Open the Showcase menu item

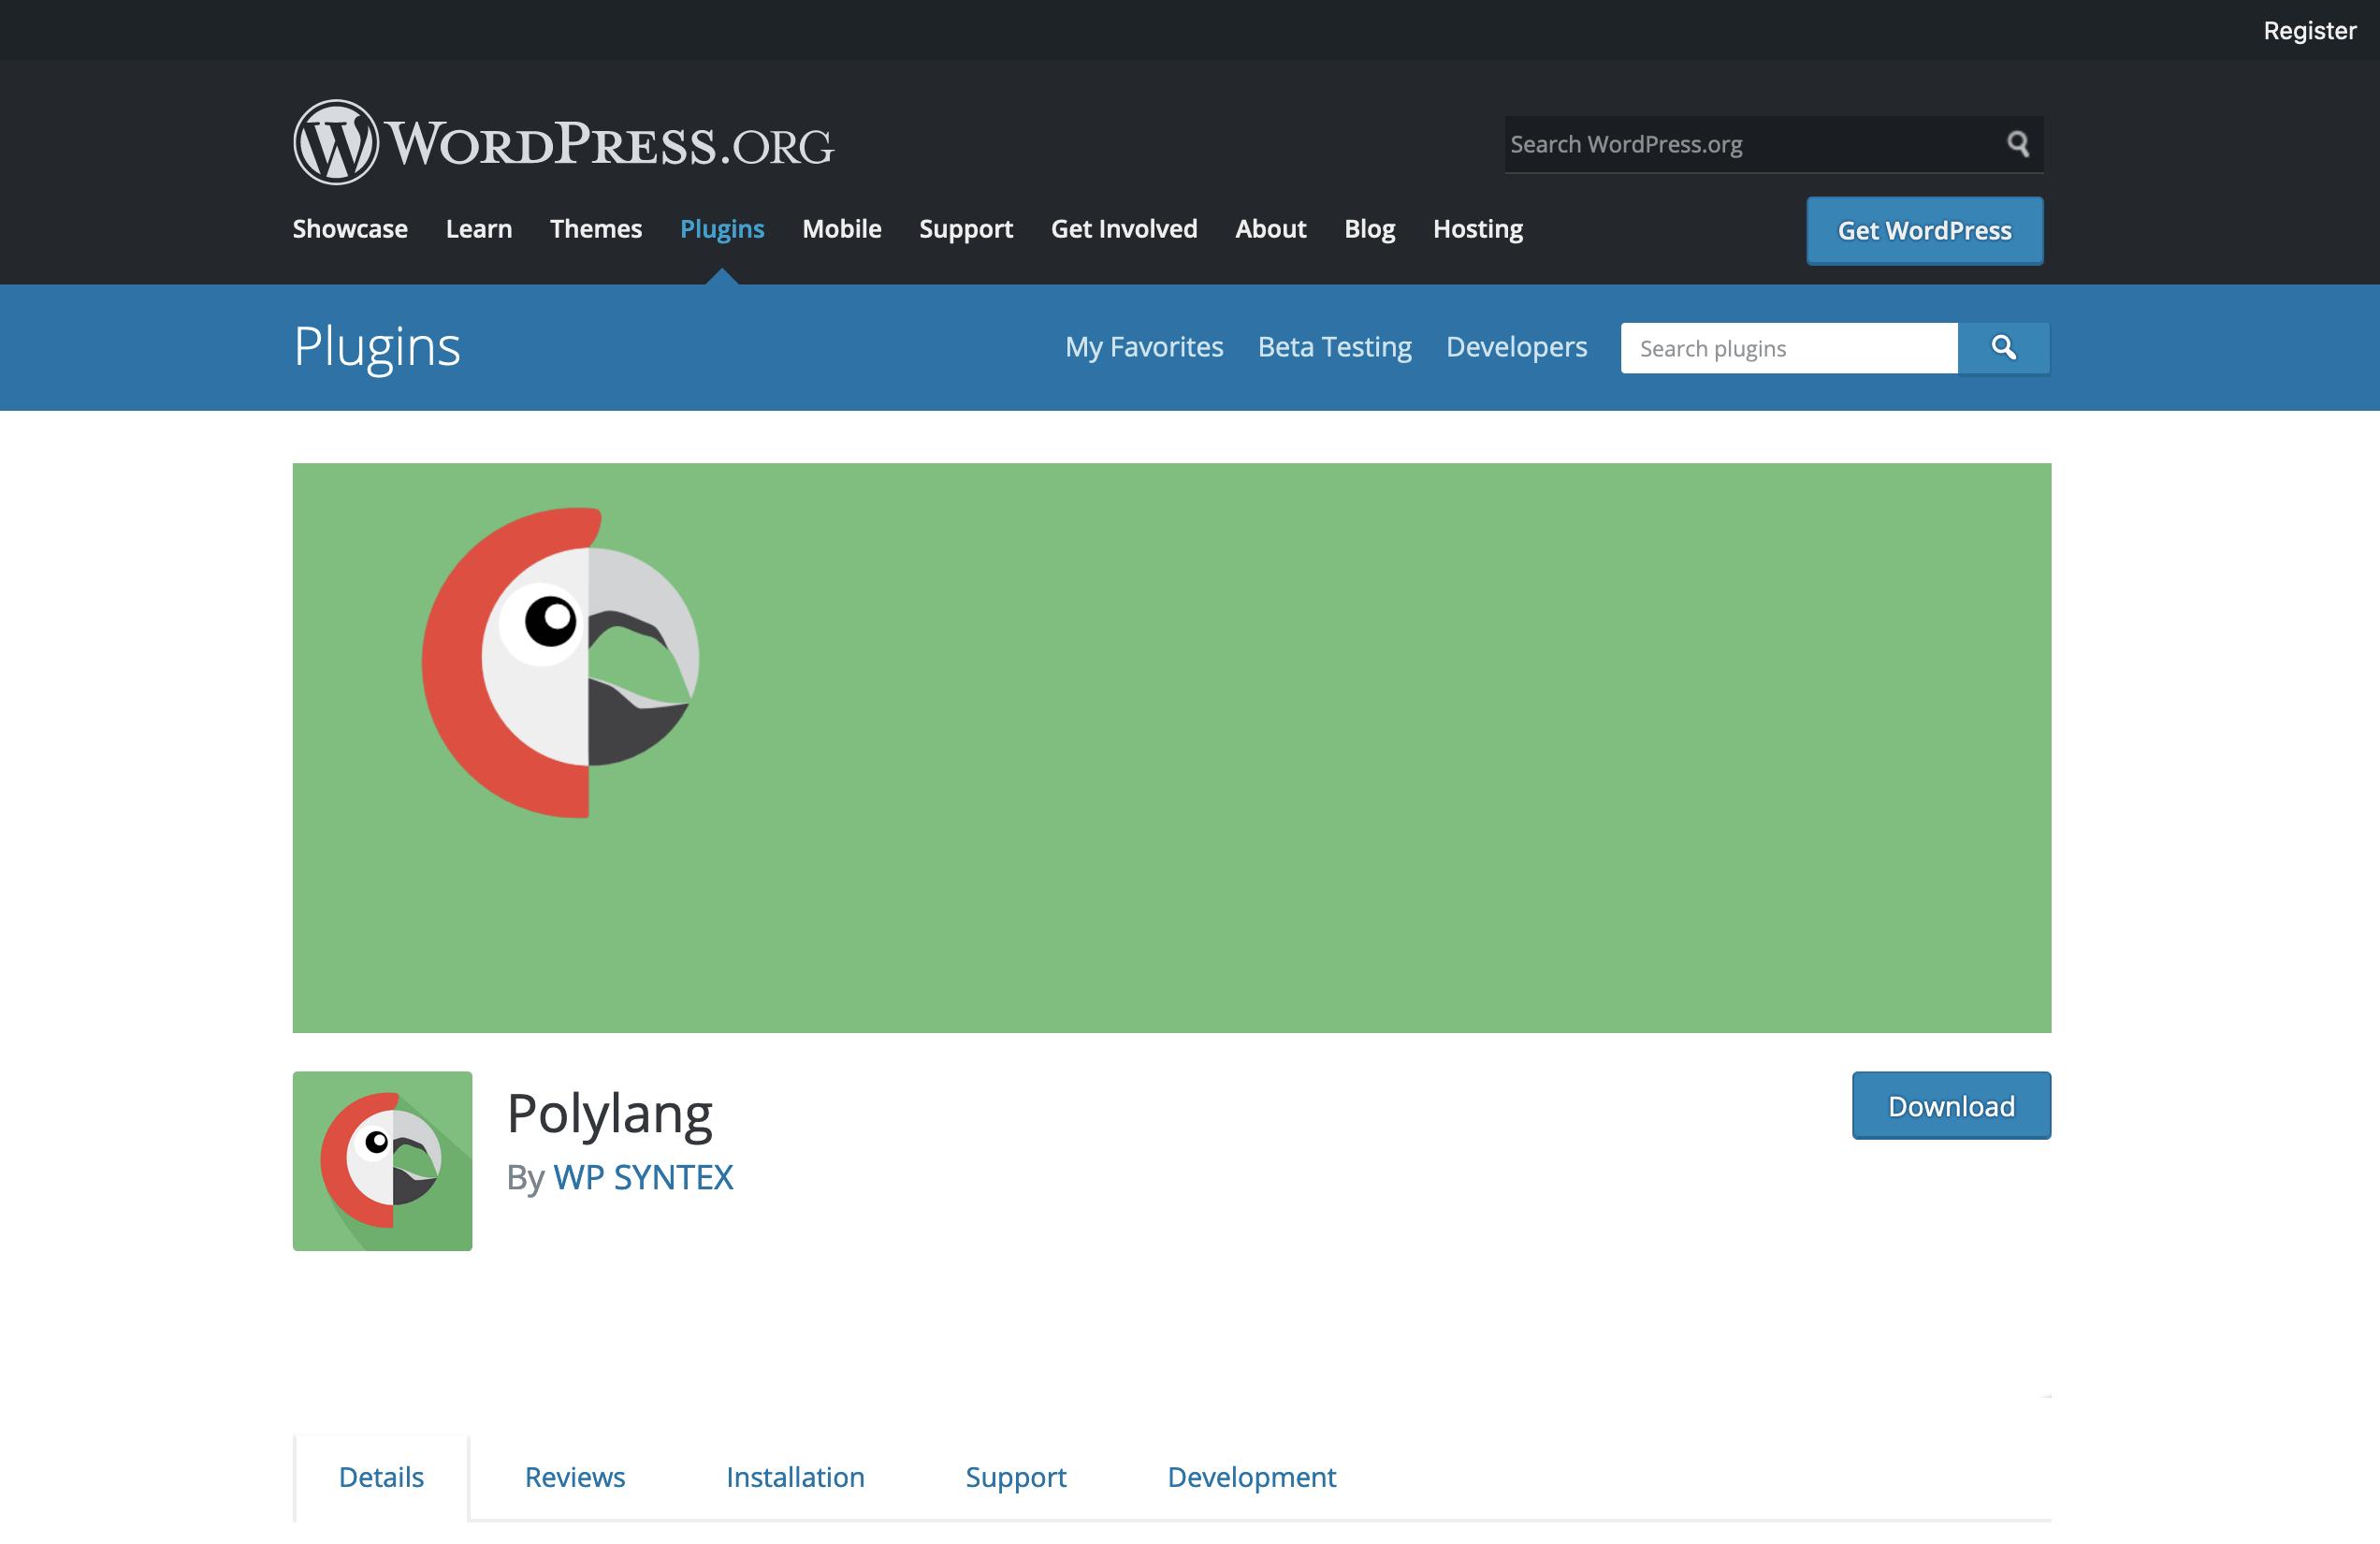349,229
